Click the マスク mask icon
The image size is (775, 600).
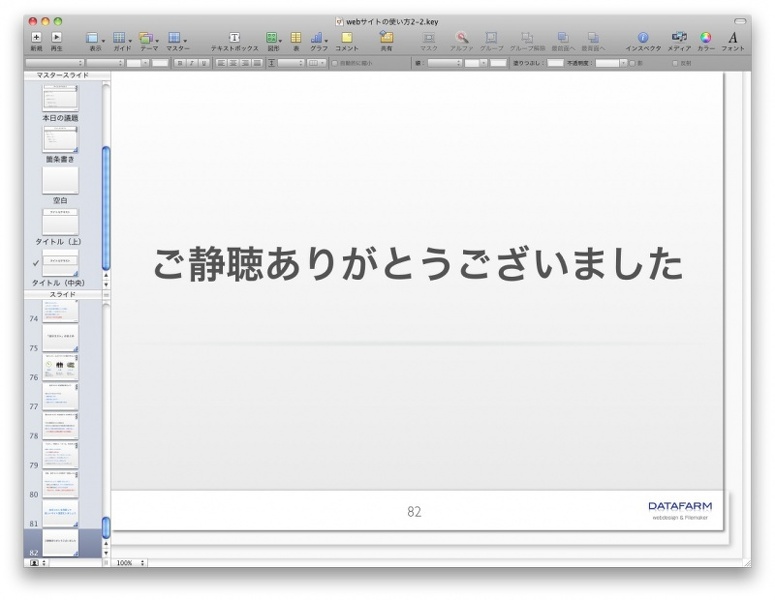click(x=429, y=38)
